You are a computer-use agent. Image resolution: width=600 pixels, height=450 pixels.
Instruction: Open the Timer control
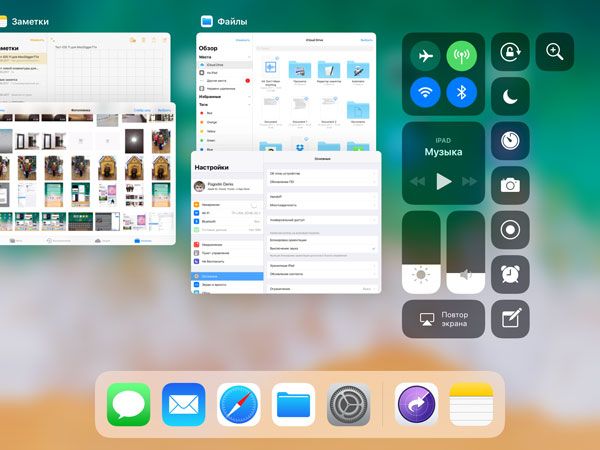click(510, 141)
